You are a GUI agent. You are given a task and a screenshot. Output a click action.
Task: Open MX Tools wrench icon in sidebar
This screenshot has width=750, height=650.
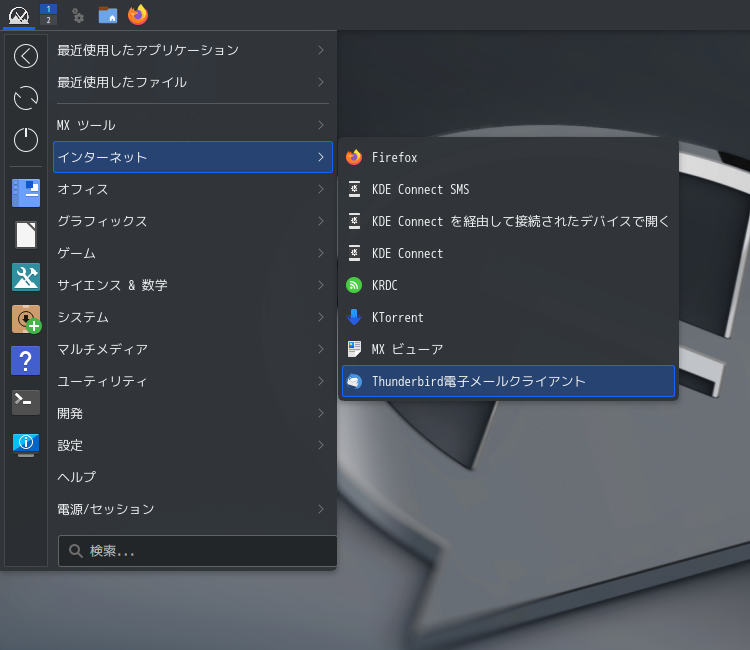(26, 277)
